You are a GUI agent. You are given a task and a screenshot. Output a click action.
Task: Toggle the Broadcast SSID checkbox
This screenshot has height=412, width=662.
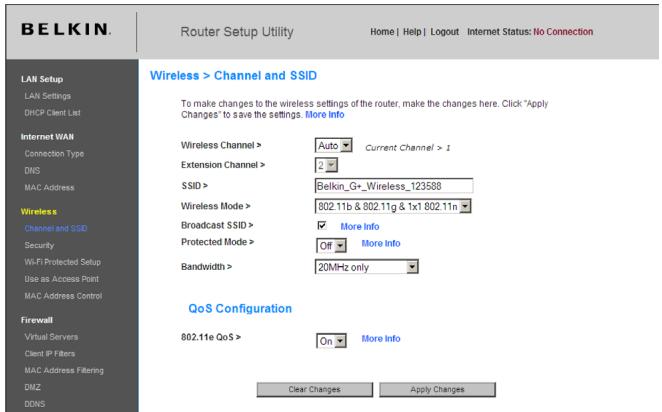(x=322, y=225)
